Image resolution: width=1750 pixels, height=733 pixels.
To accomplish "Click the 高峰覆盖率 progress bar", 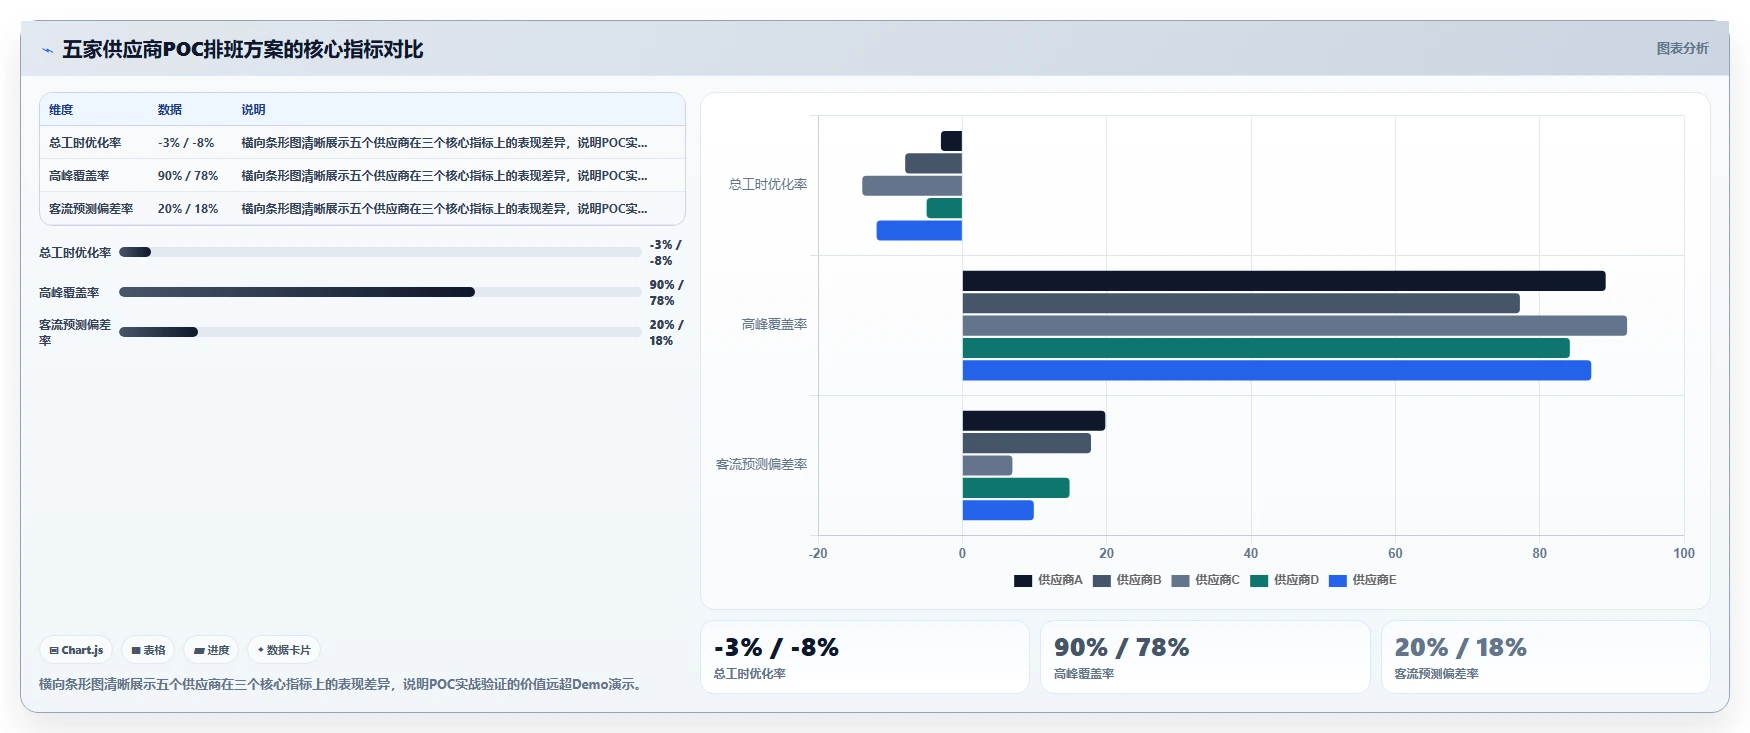I will pos(380,292).
